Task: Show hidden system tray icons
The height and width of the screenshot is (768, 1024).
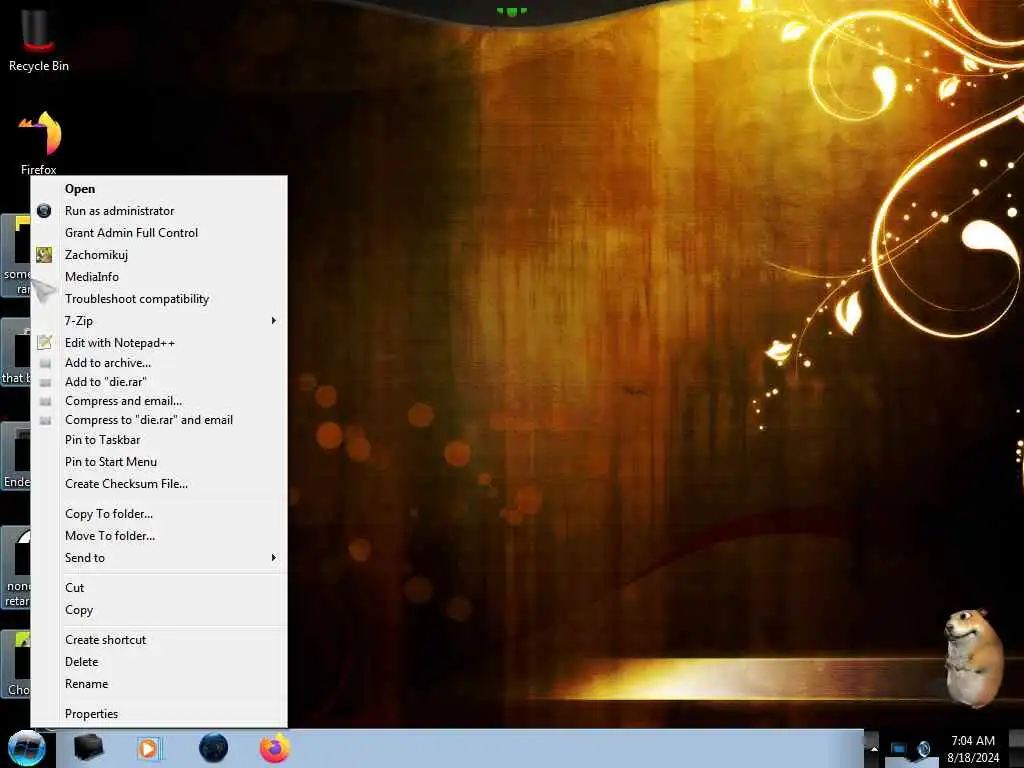Action: 873,748
